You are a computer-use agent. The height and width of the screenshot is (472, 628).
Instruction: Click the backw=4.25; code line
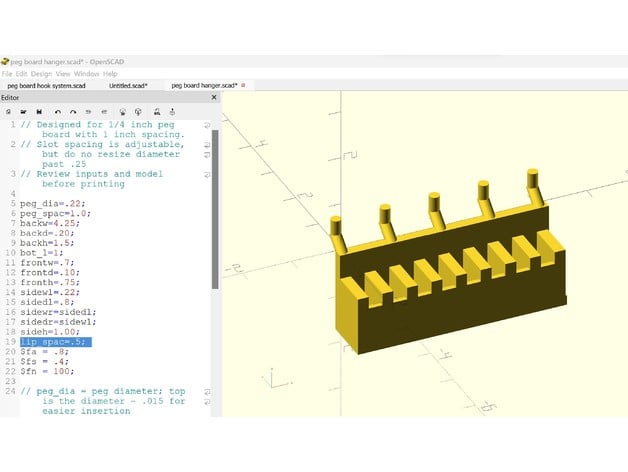50,223
